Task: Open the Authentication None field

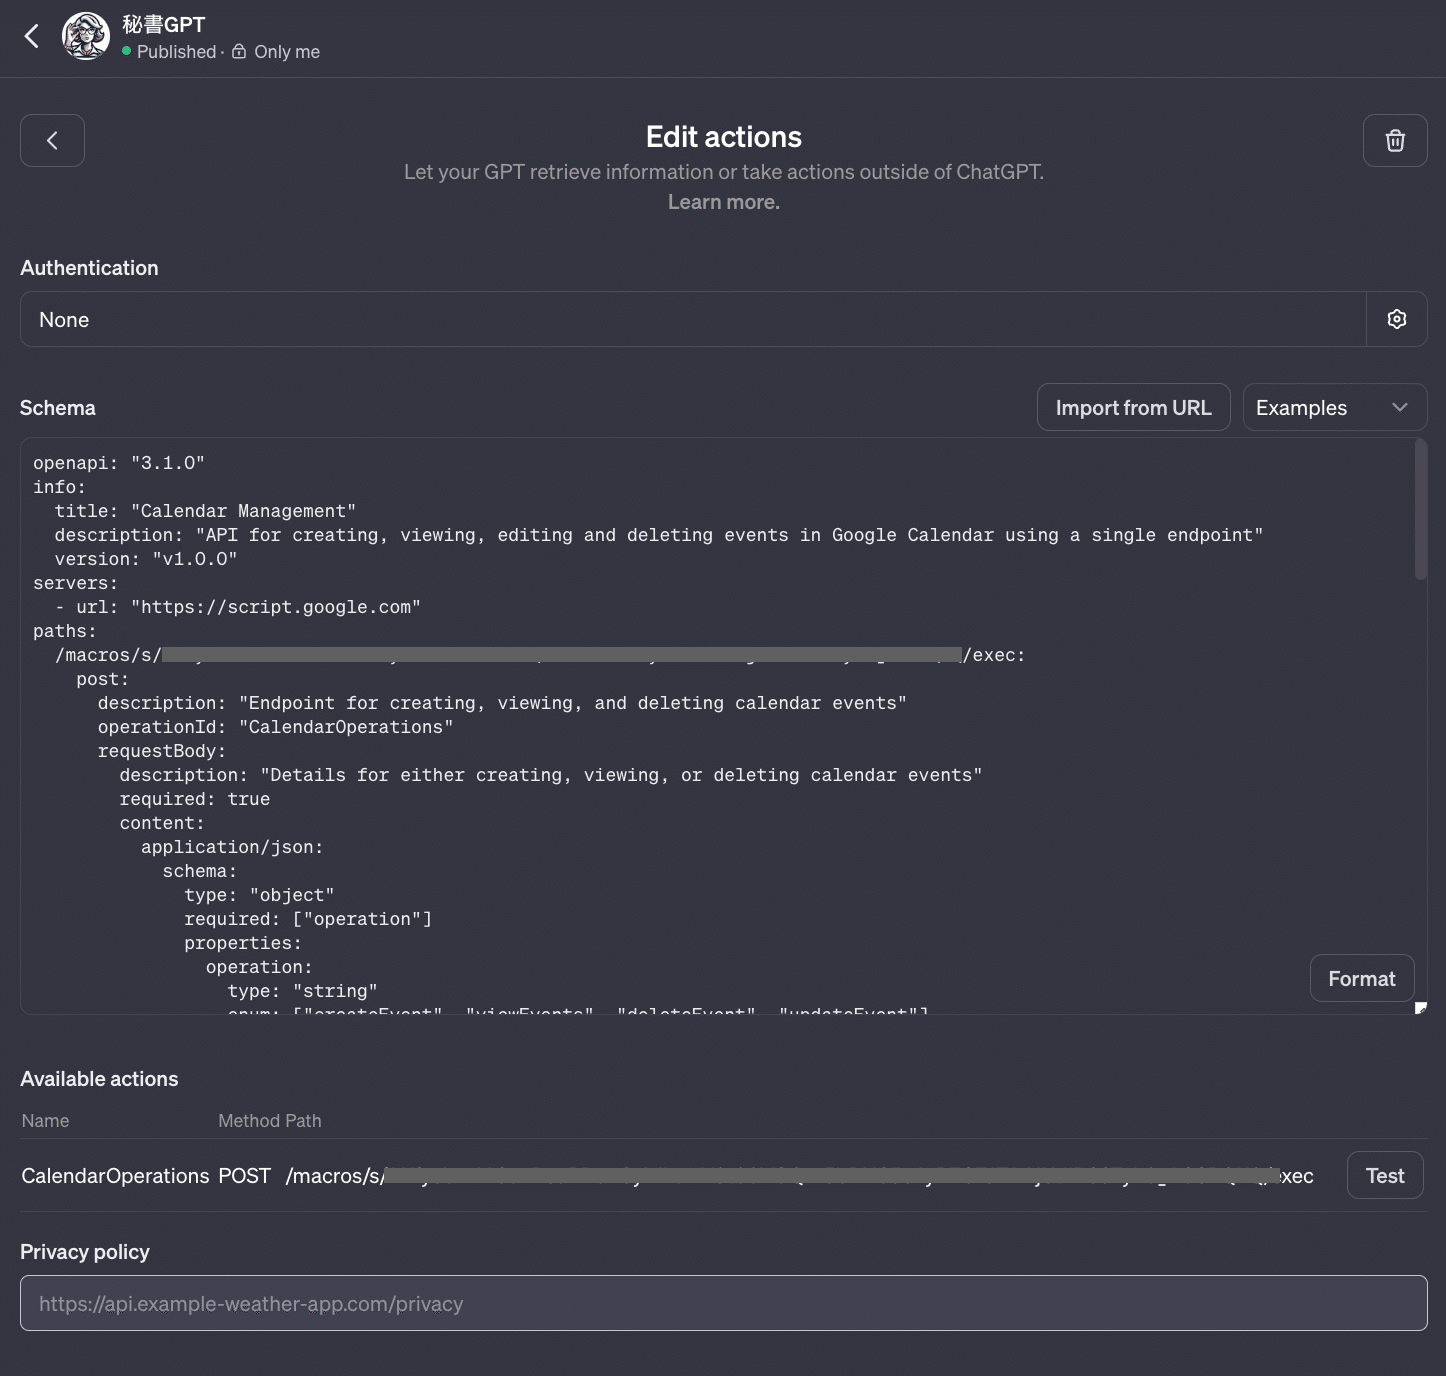Action: tap(692, 320)
